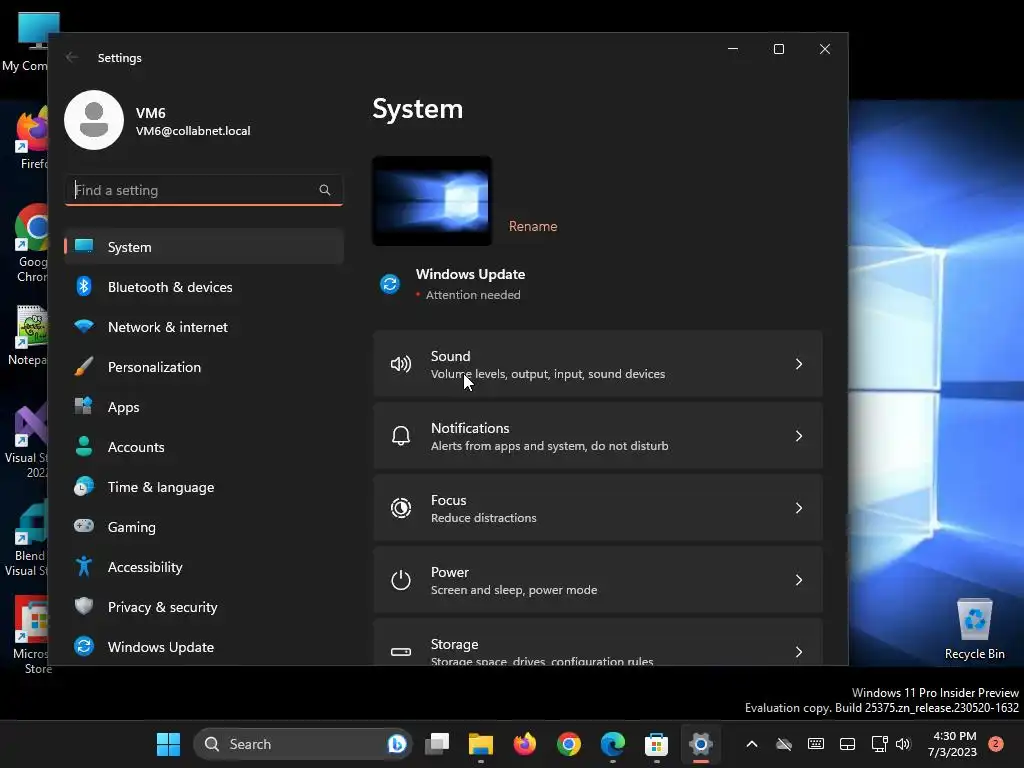Open the Windows Start menu
The height and width of the screenshot is (768, 1024).
pos(168,744)
